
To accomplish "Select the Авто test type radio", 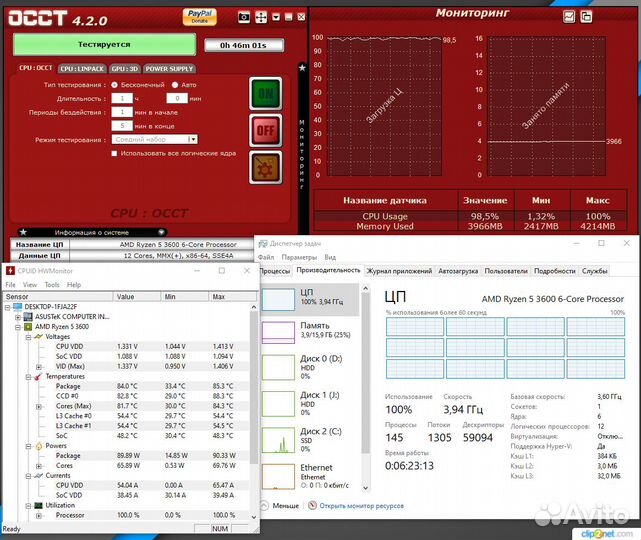I will pos(175,85).
